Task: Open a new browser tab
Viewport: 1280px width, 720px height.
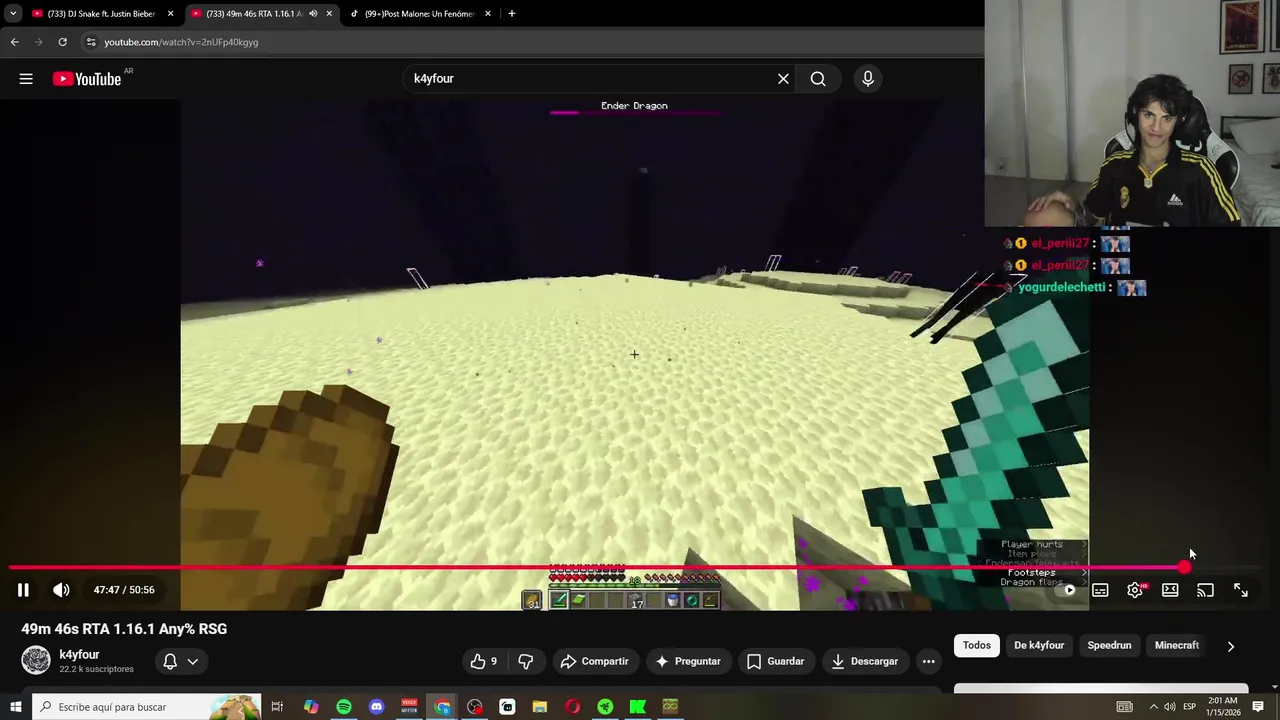Action: [x=512, y=14]
